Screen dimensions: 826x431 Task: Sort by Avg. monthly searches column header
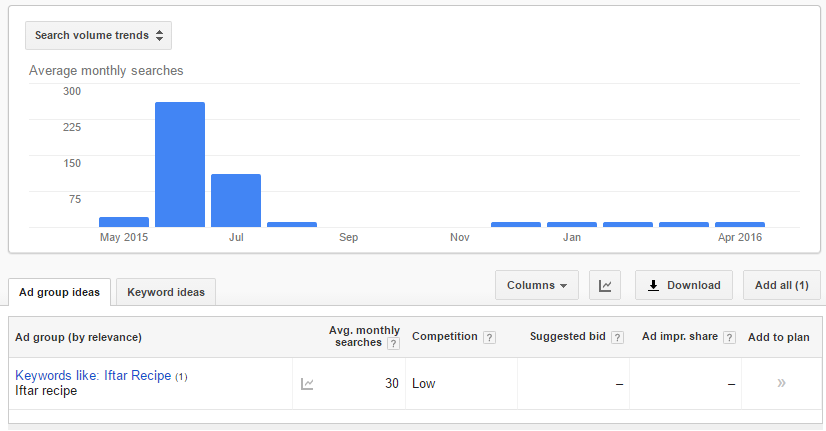pos(363,336)
